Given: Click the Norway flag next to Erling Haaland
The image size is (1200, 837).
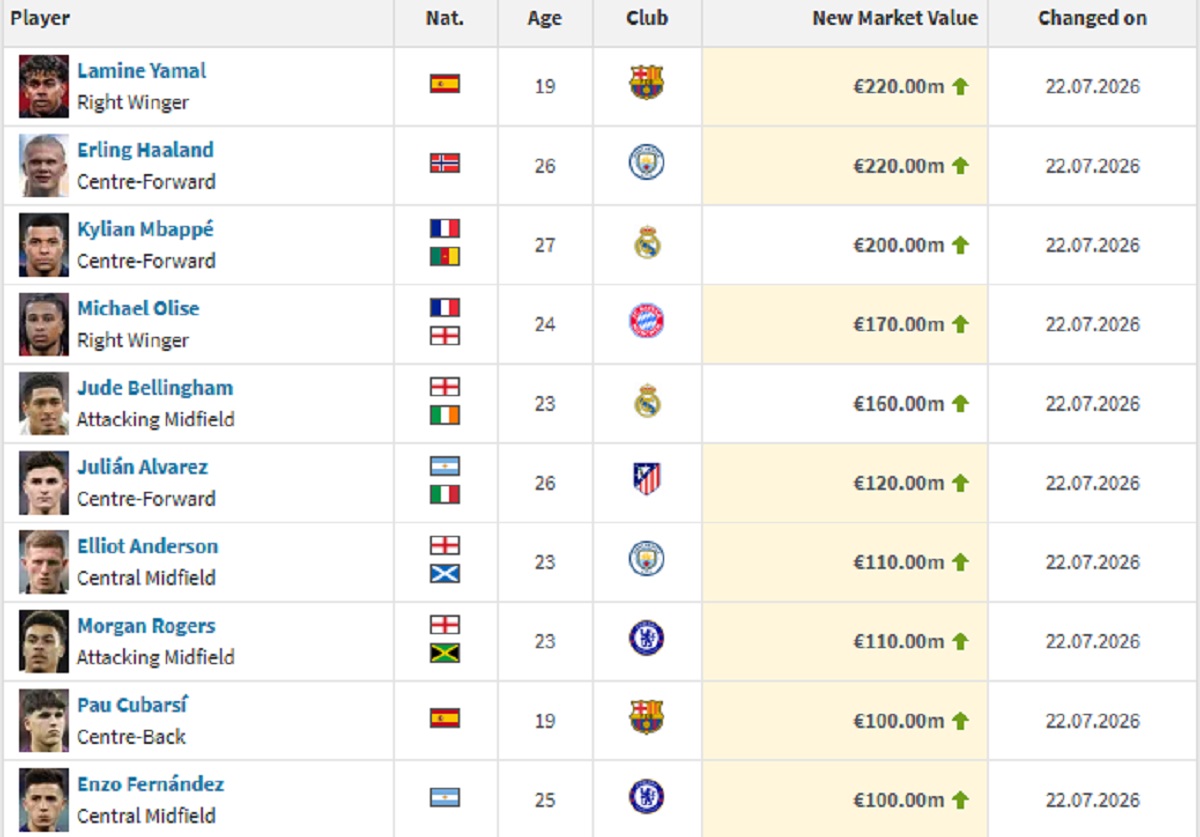Looking at the screenshot, I should pyautogui.click(x=445, y=162).
